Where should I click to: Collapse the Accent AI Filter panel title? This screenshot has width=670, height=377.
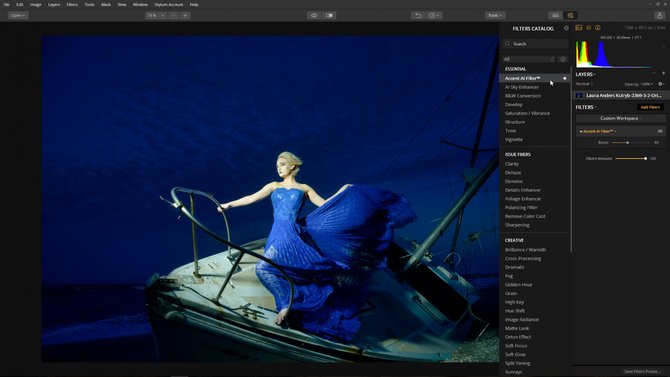pyautogui.click(x=598, y=131)
